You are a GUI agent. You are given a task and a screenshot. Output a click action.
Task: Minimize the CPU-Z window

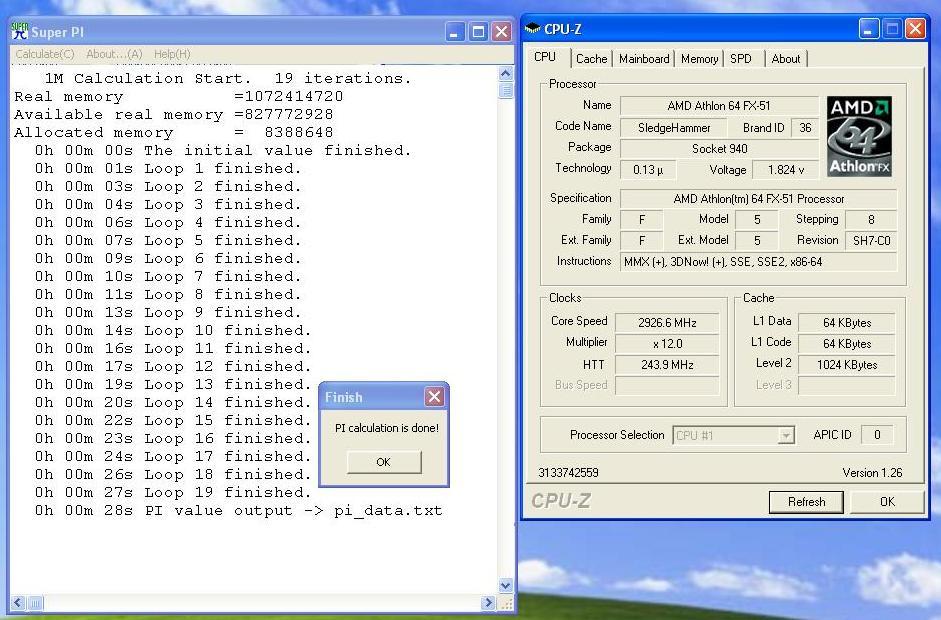tap(868, 28)
